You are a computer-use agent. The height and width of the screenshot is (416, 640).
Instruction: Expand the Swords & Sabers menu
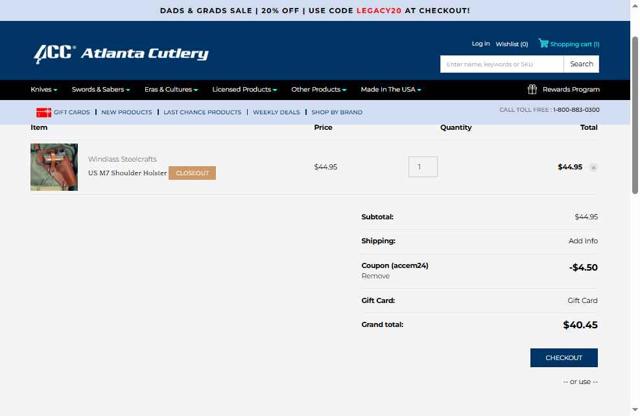tap(100, 89)
